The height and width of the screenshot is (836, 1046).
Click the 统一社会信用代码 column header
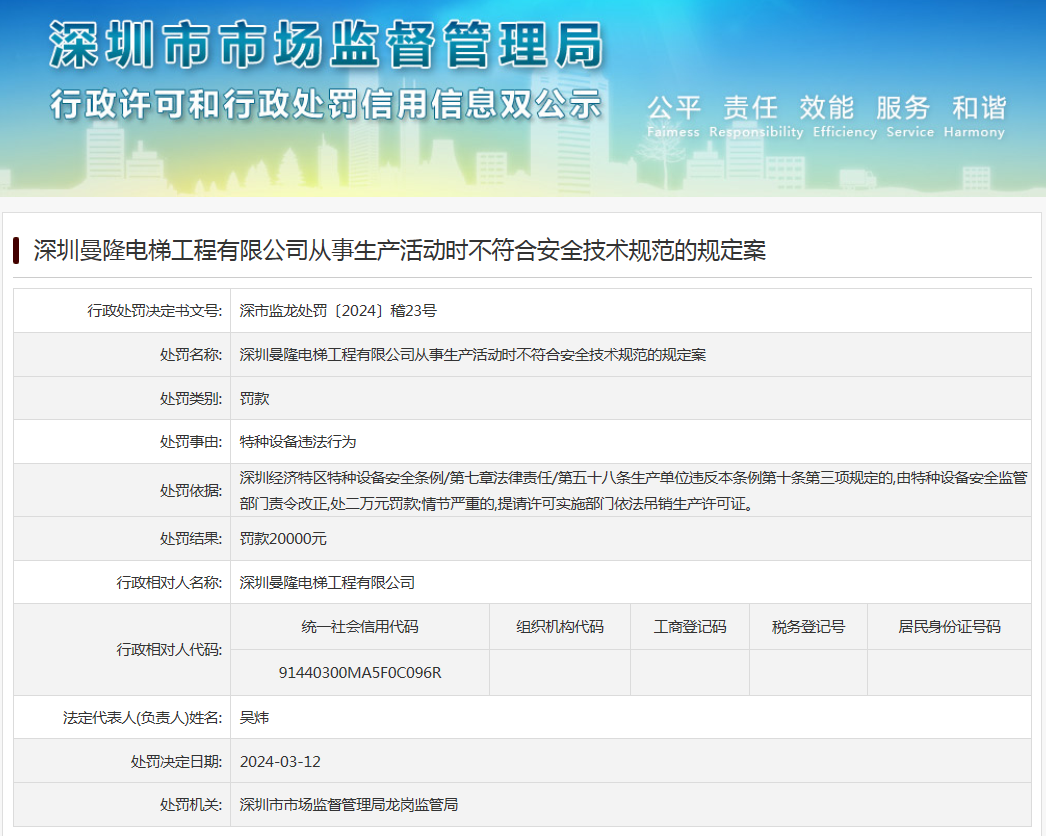[x=360, y=627]
